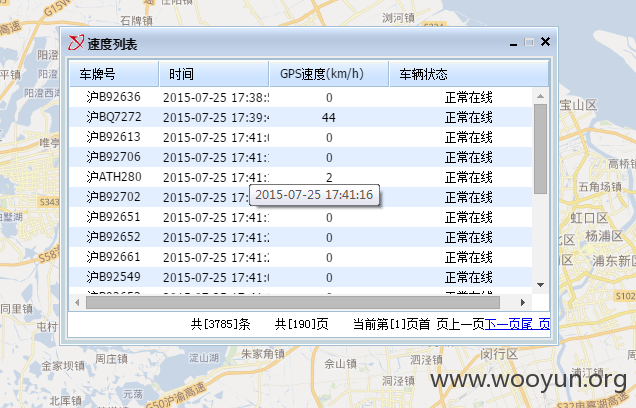The height and width of the screenshot is (408, 636).
Task: Select row with plate 沪B92652
Action: pyautogui.click(x=301, y=237)
